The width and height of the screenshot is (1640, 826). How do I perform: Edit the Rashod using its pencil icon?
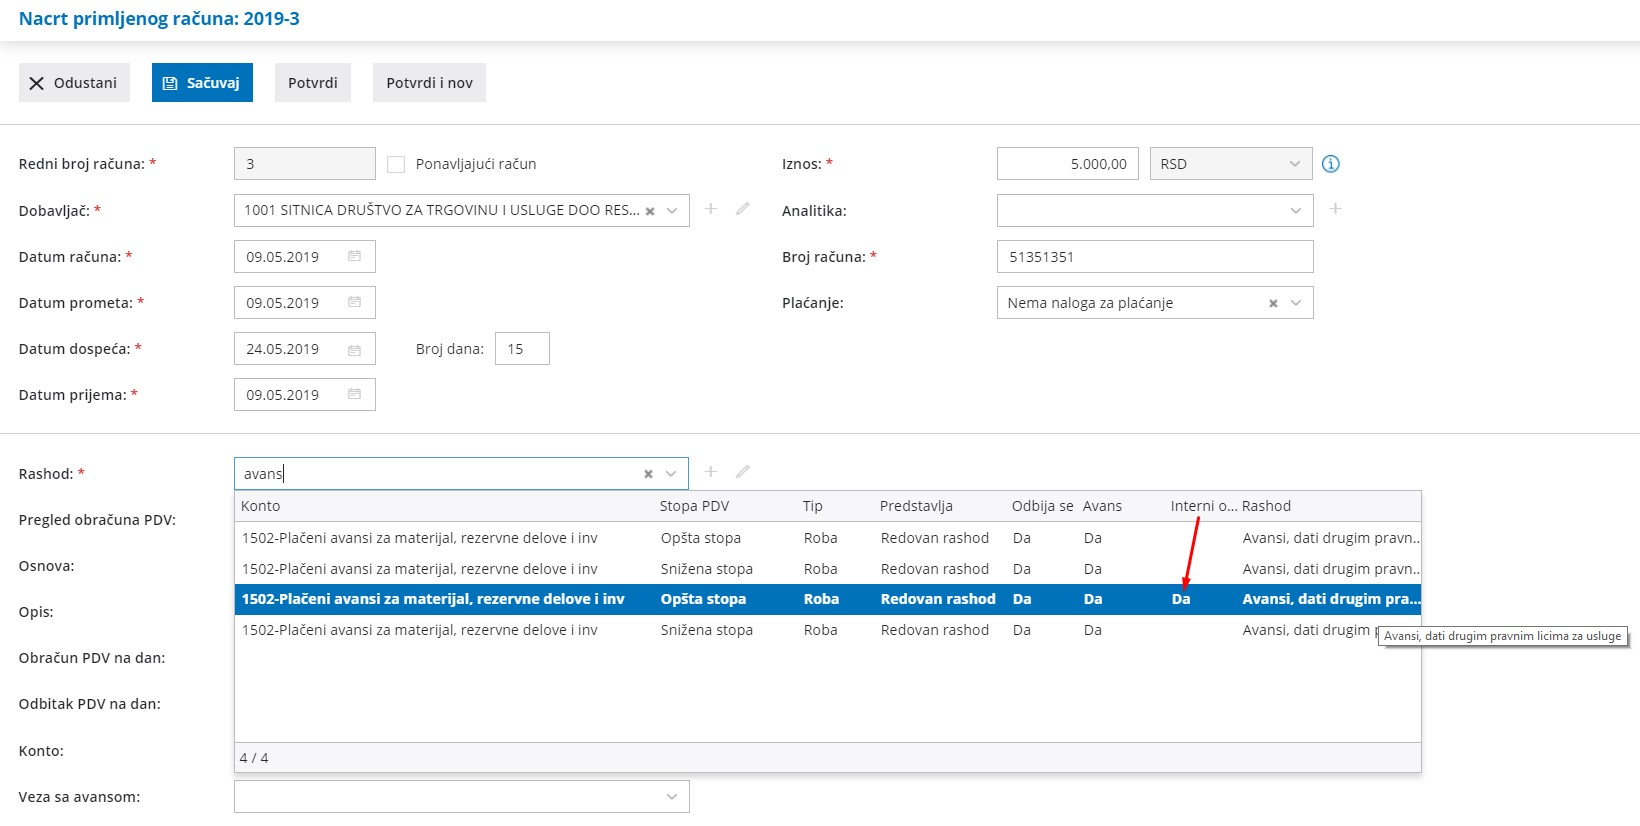[743, 472]
